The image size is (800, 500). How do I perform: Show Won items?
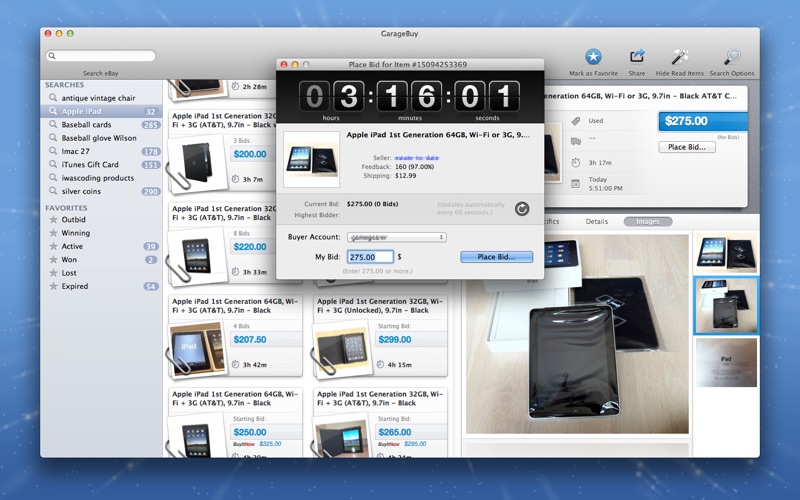pos(101,259)
